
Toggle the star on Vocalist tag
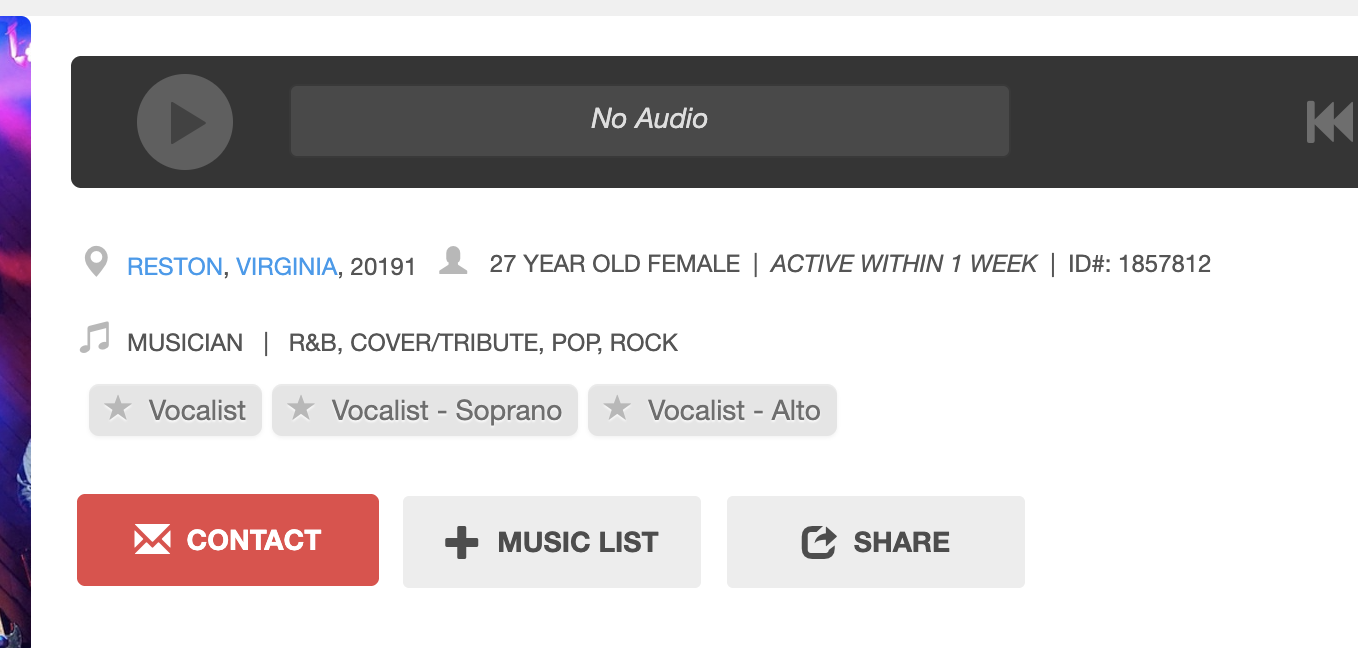pyautogui.click(x=118, y=408)
